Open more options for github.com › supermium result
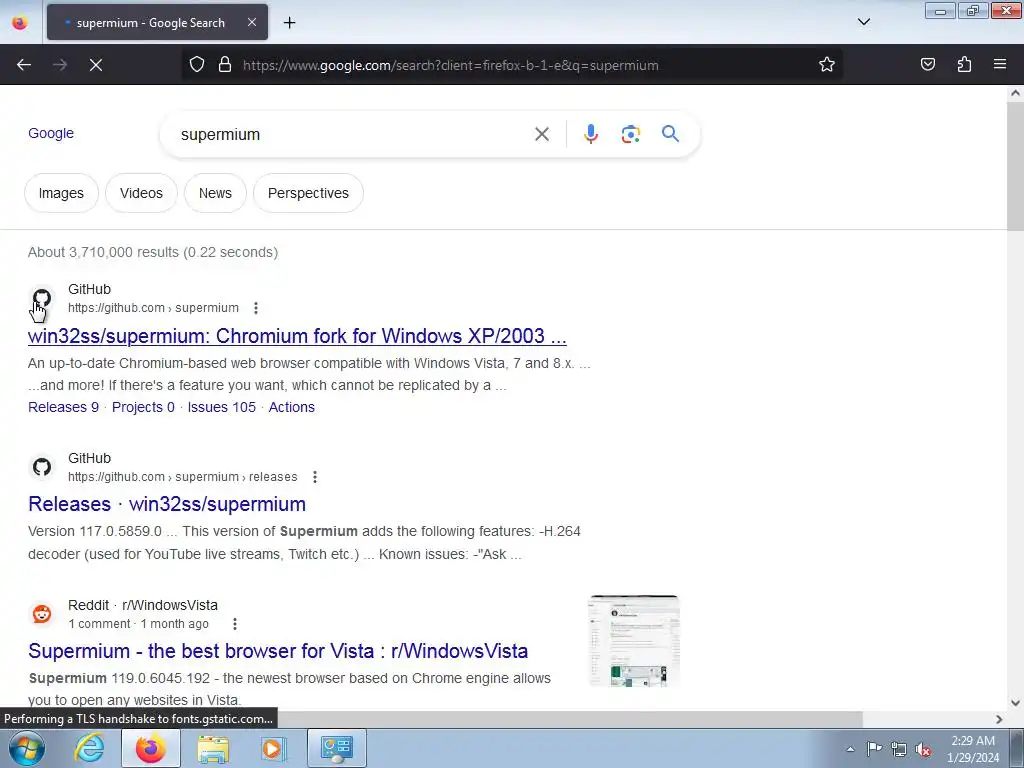 (256, 308)
